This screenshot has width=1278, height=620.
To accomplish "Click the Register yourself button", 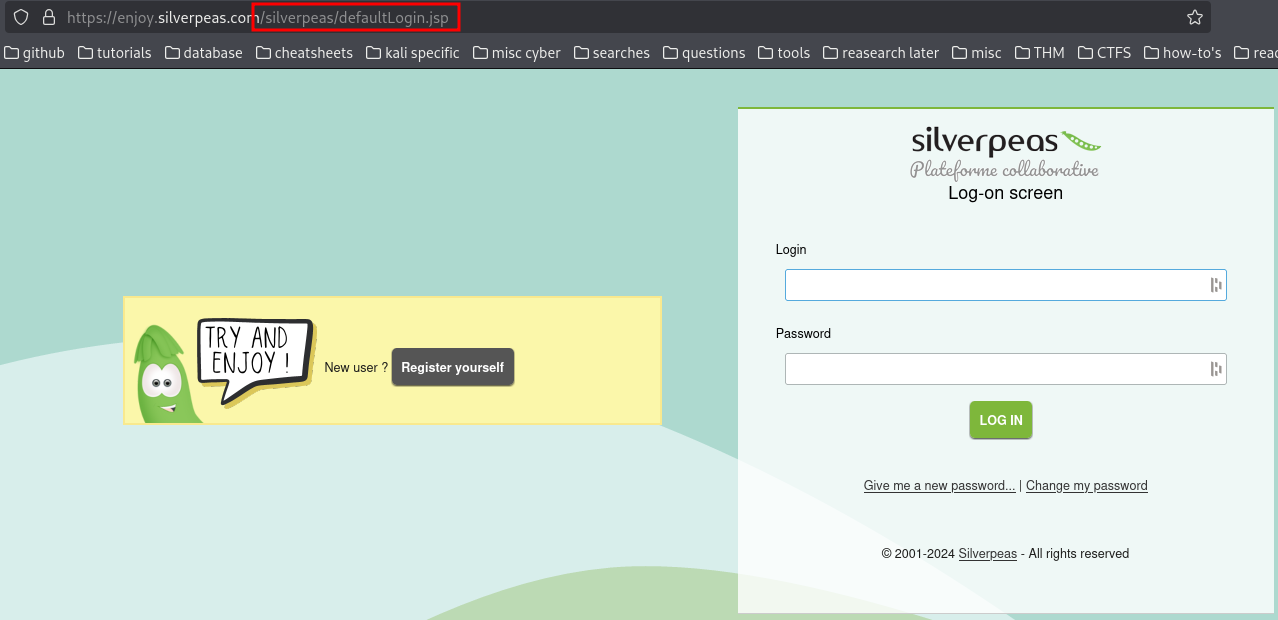I will [453, 367].
